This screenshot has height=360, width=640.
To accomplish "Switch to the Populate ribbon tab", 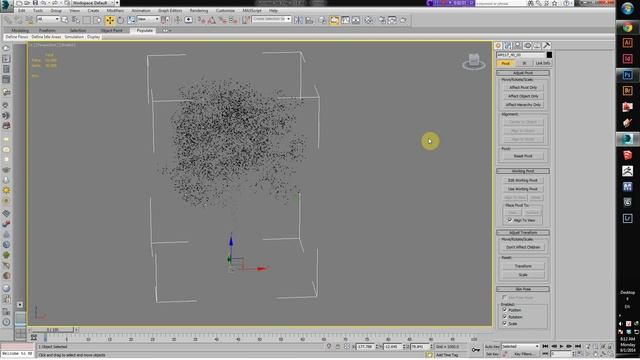I will [x=144, y=30].
